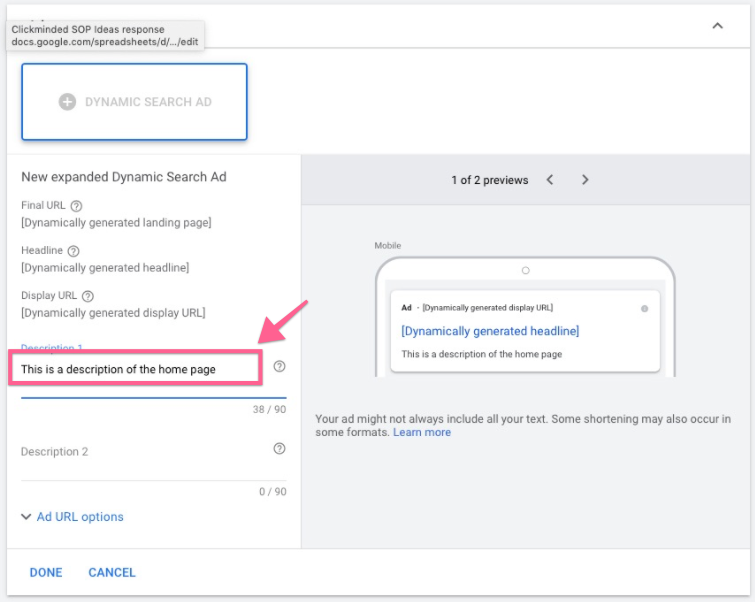Click the grey dot icon in ad preview

pyautogui.click(x=644, y=308)
